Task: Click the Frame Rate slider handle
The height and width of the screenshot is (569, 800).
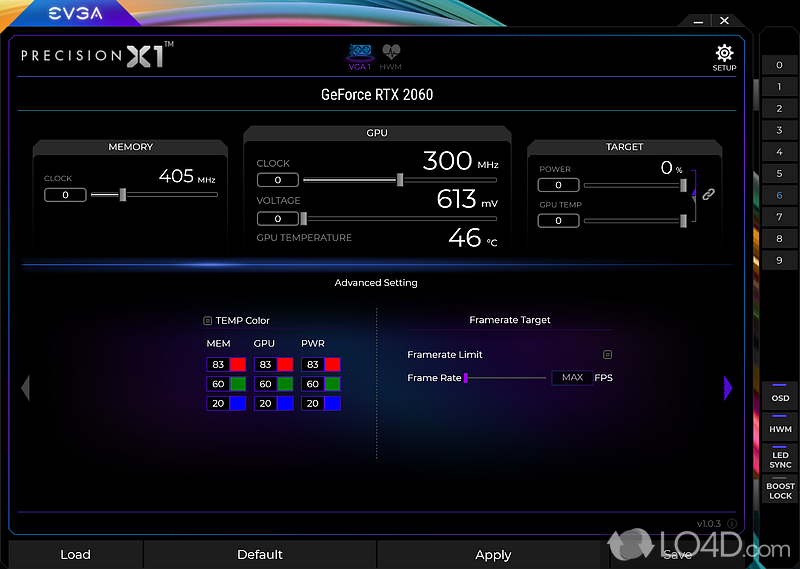Action: 466,378
